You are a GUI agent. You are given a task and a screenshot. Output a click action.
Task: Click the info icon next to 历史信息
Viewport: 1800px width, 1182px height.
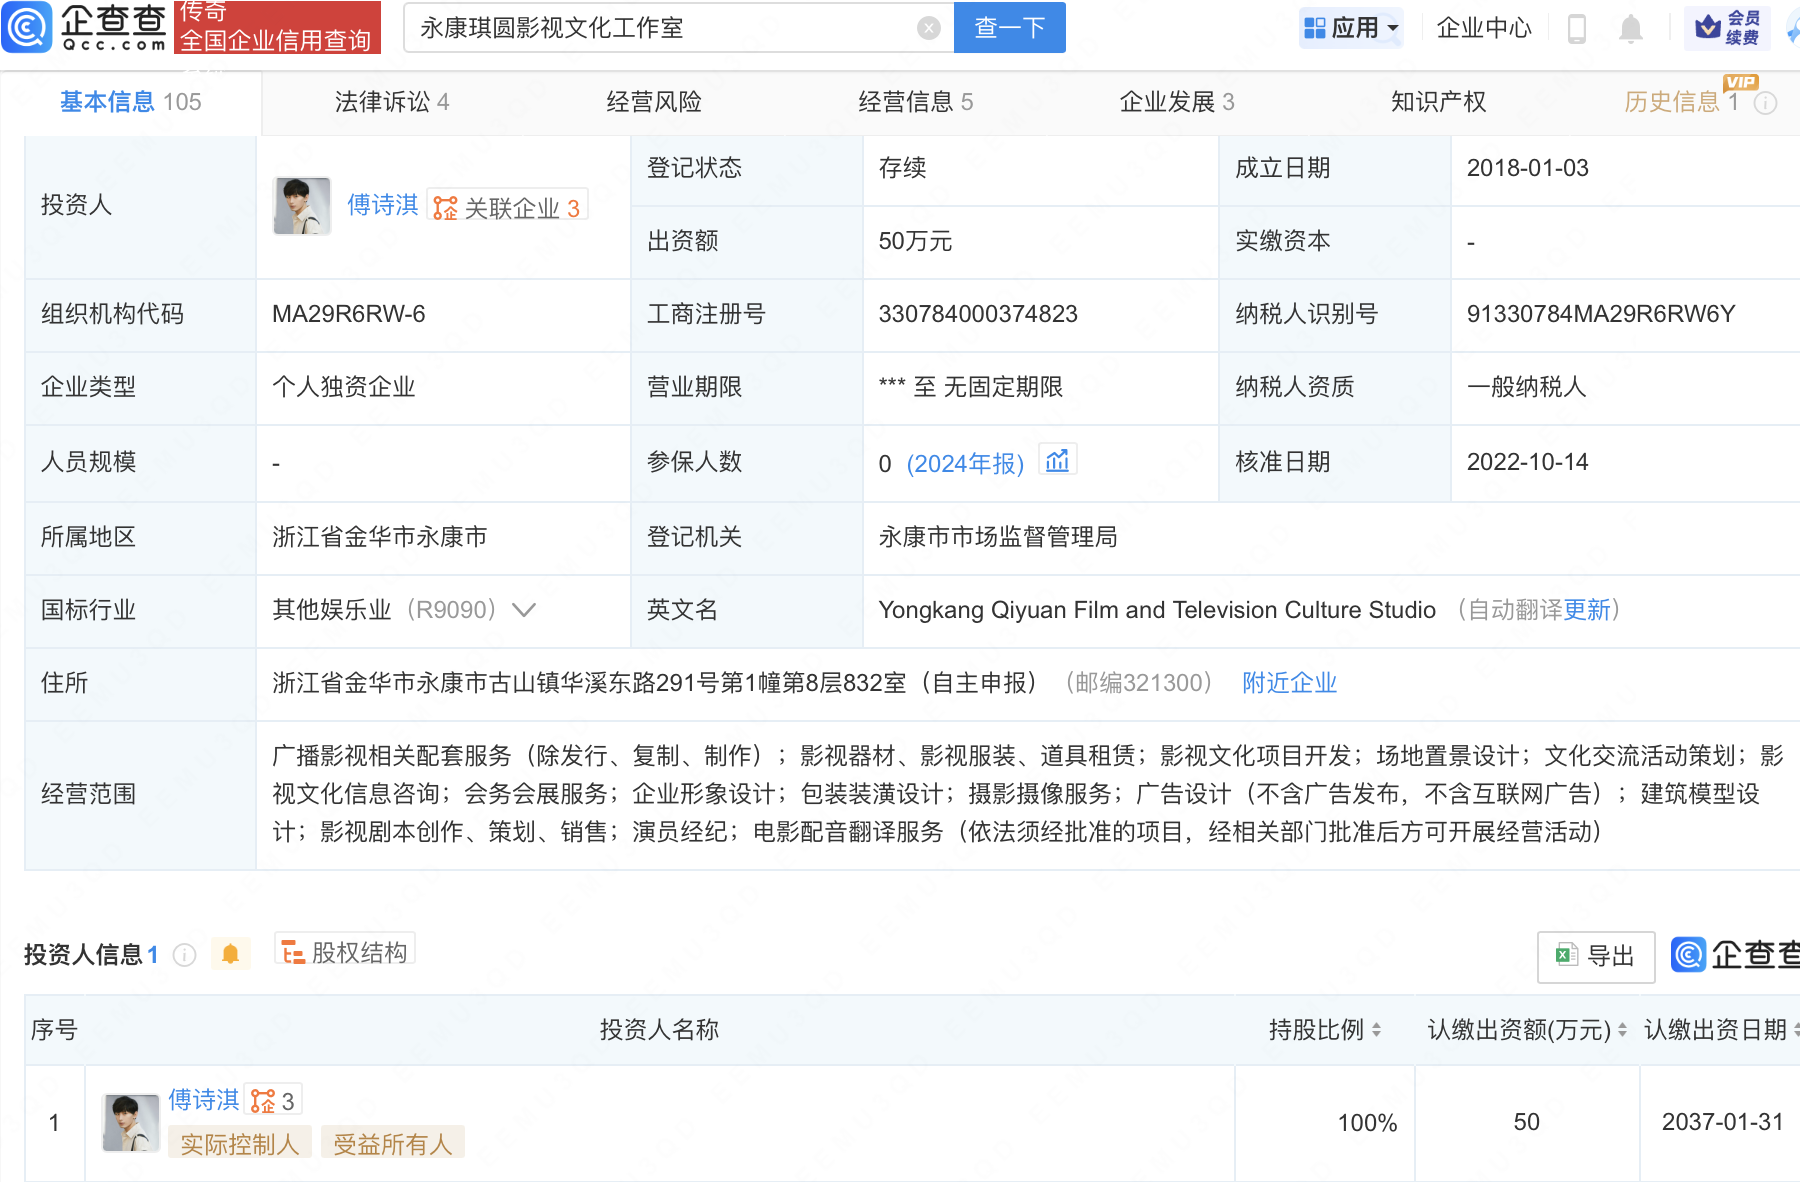click(1766, 103)
